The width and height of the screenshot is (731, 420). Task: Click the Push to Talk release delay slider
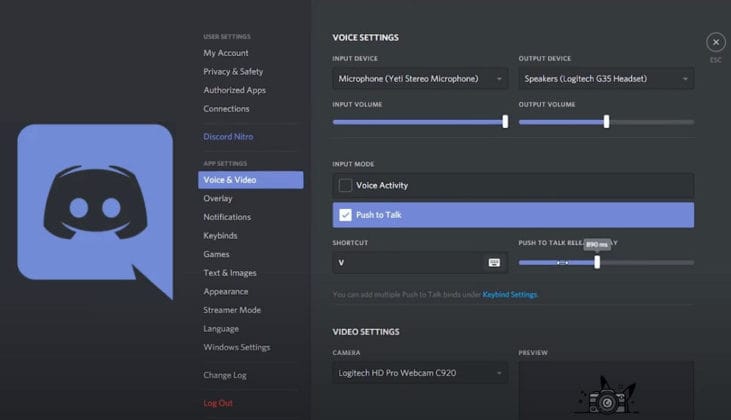coord(597,262)
